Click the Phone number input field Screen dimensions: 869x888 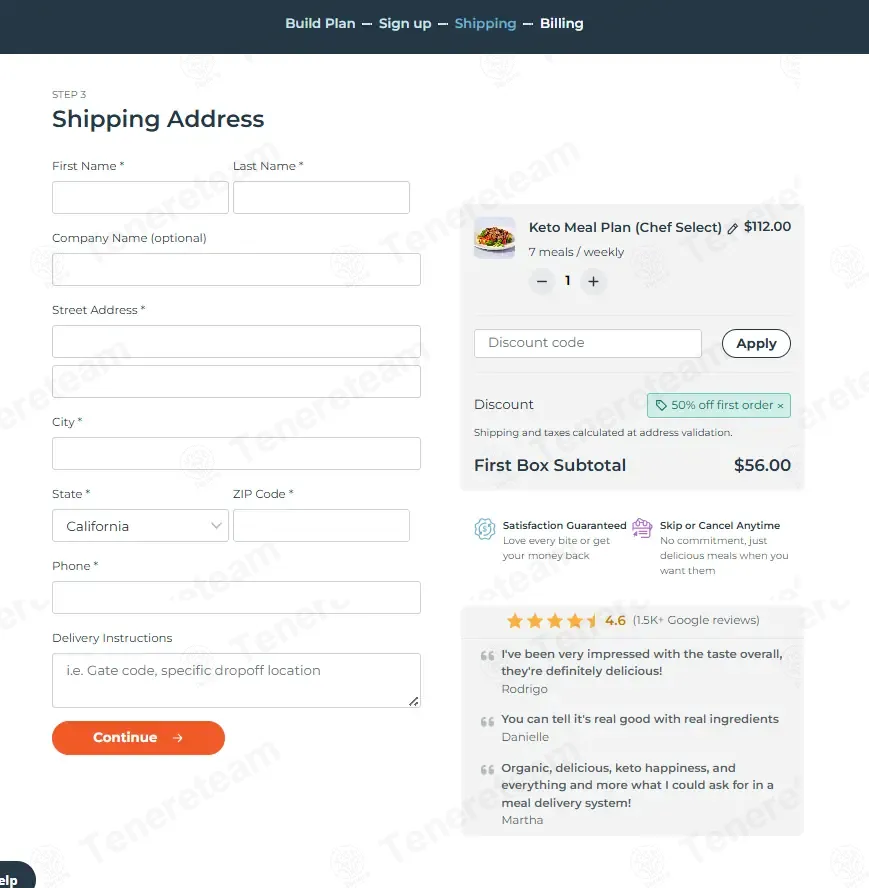click(236, 597)
